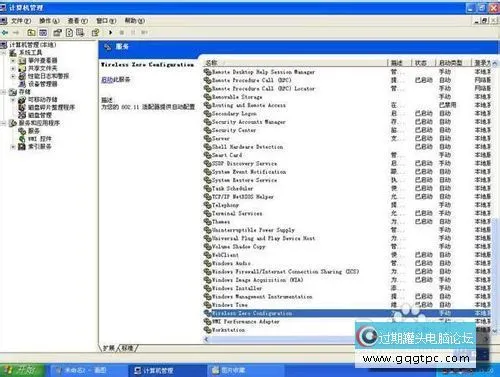Open the 窗口(W) menu

point(106,21)
